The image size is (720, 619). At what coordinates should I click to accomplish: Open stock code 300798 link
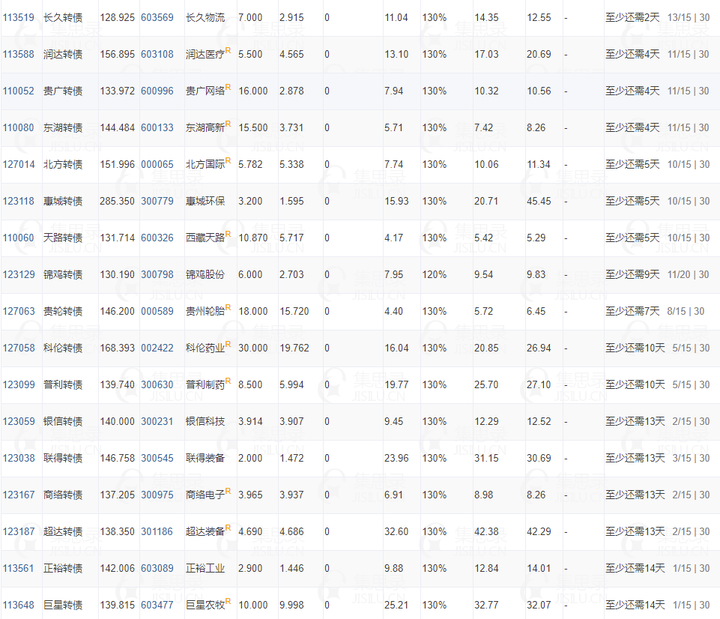tap(157, 275)
